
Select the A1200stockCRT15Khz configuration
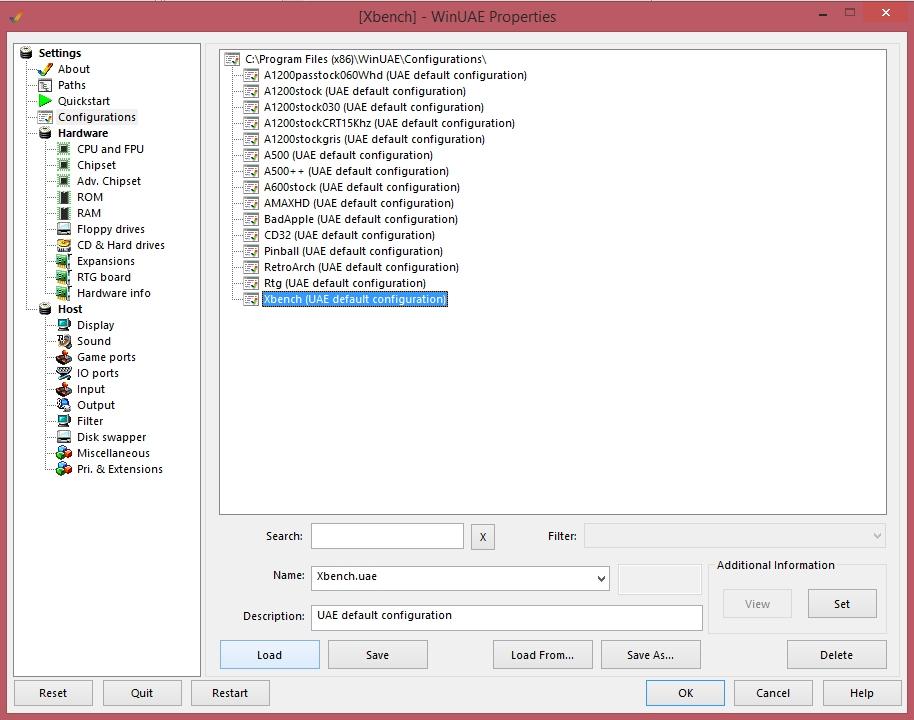389,124
